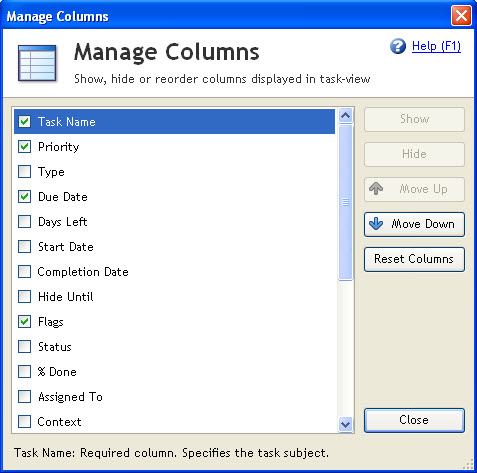Select the Hide Until entry

pyautogui.click(x=174, y=297)
